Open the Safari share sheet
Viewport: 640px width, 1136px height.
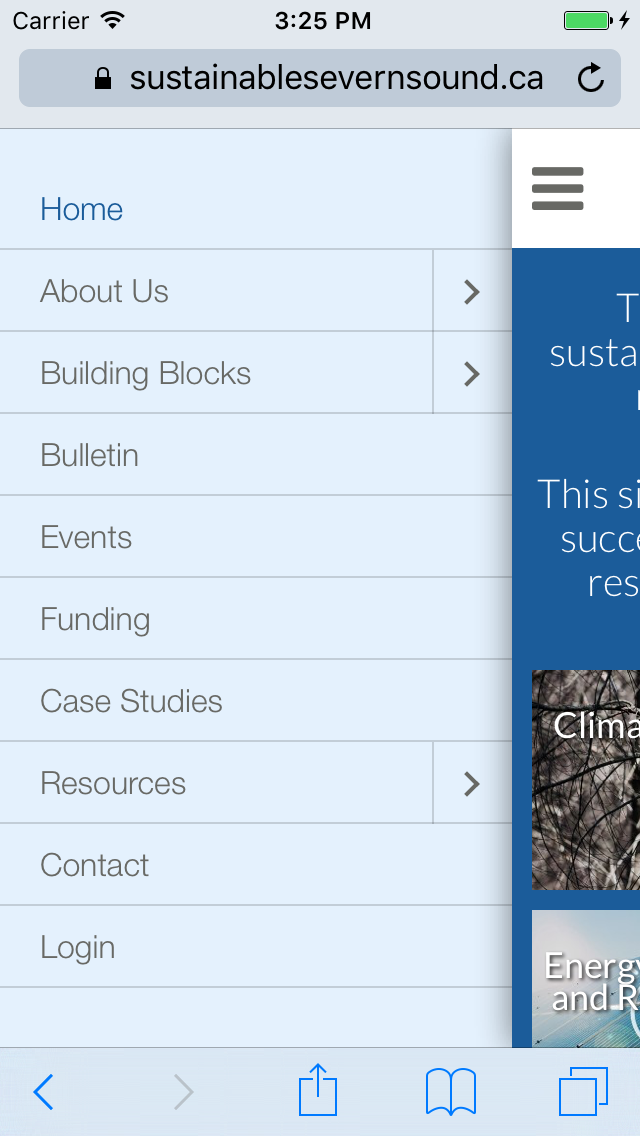coord(318,1090)
